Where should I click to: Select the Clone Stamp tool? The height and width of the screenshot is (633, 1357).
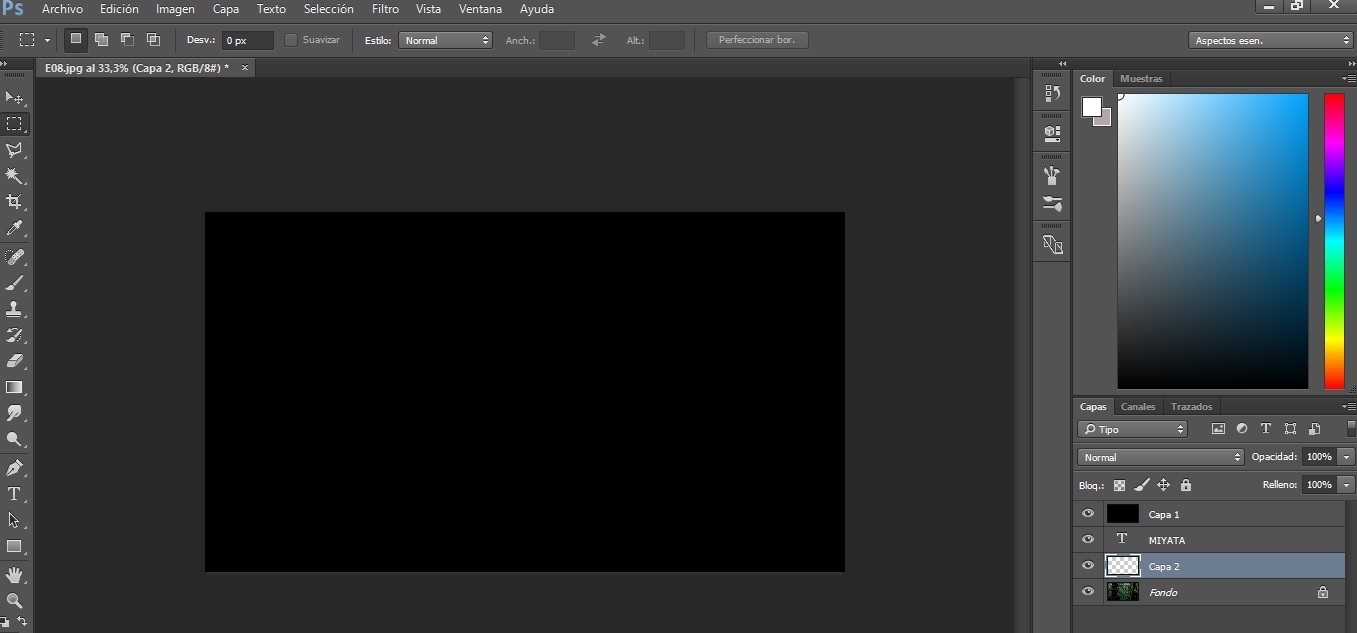point(15,309)
